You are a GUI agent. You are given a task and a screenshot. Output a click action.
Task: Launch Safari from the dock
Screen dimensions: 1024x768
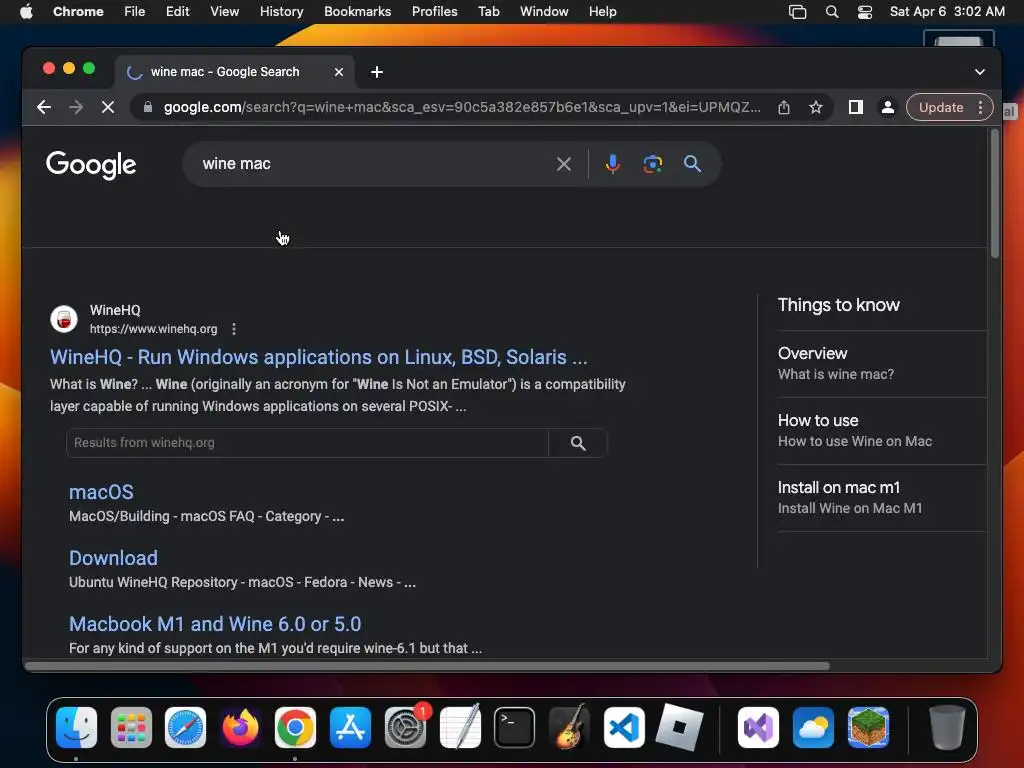pos(185,727)
